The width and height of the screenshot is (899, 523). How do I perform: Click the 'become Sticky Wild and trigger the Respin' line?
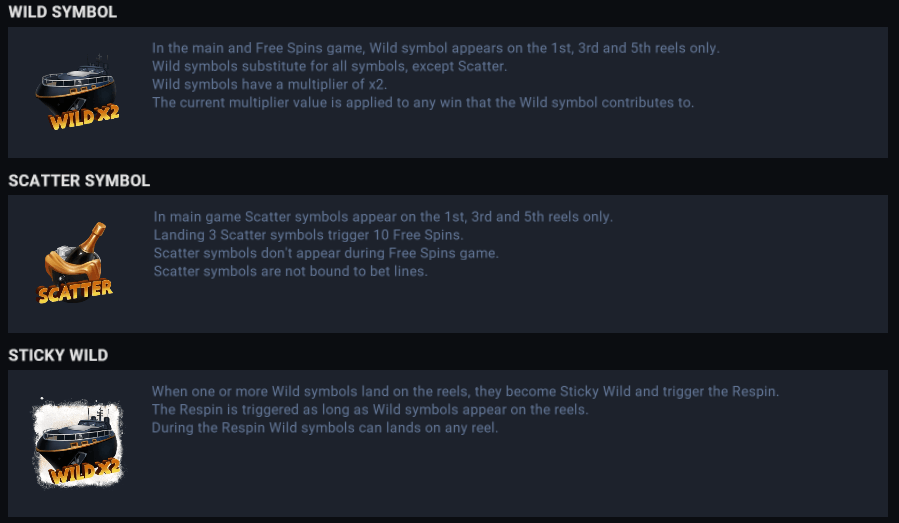465,392
